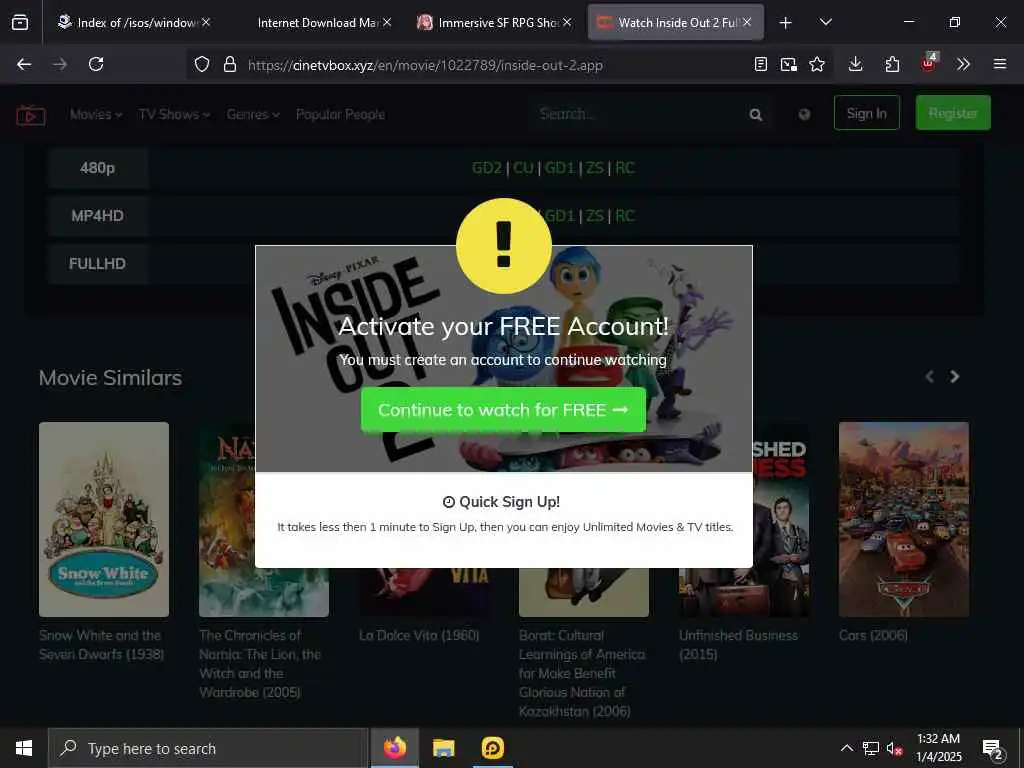Open the 480p RC download link
The height and width of the screenshot is (768, 1024).
[x=625, y=168]
